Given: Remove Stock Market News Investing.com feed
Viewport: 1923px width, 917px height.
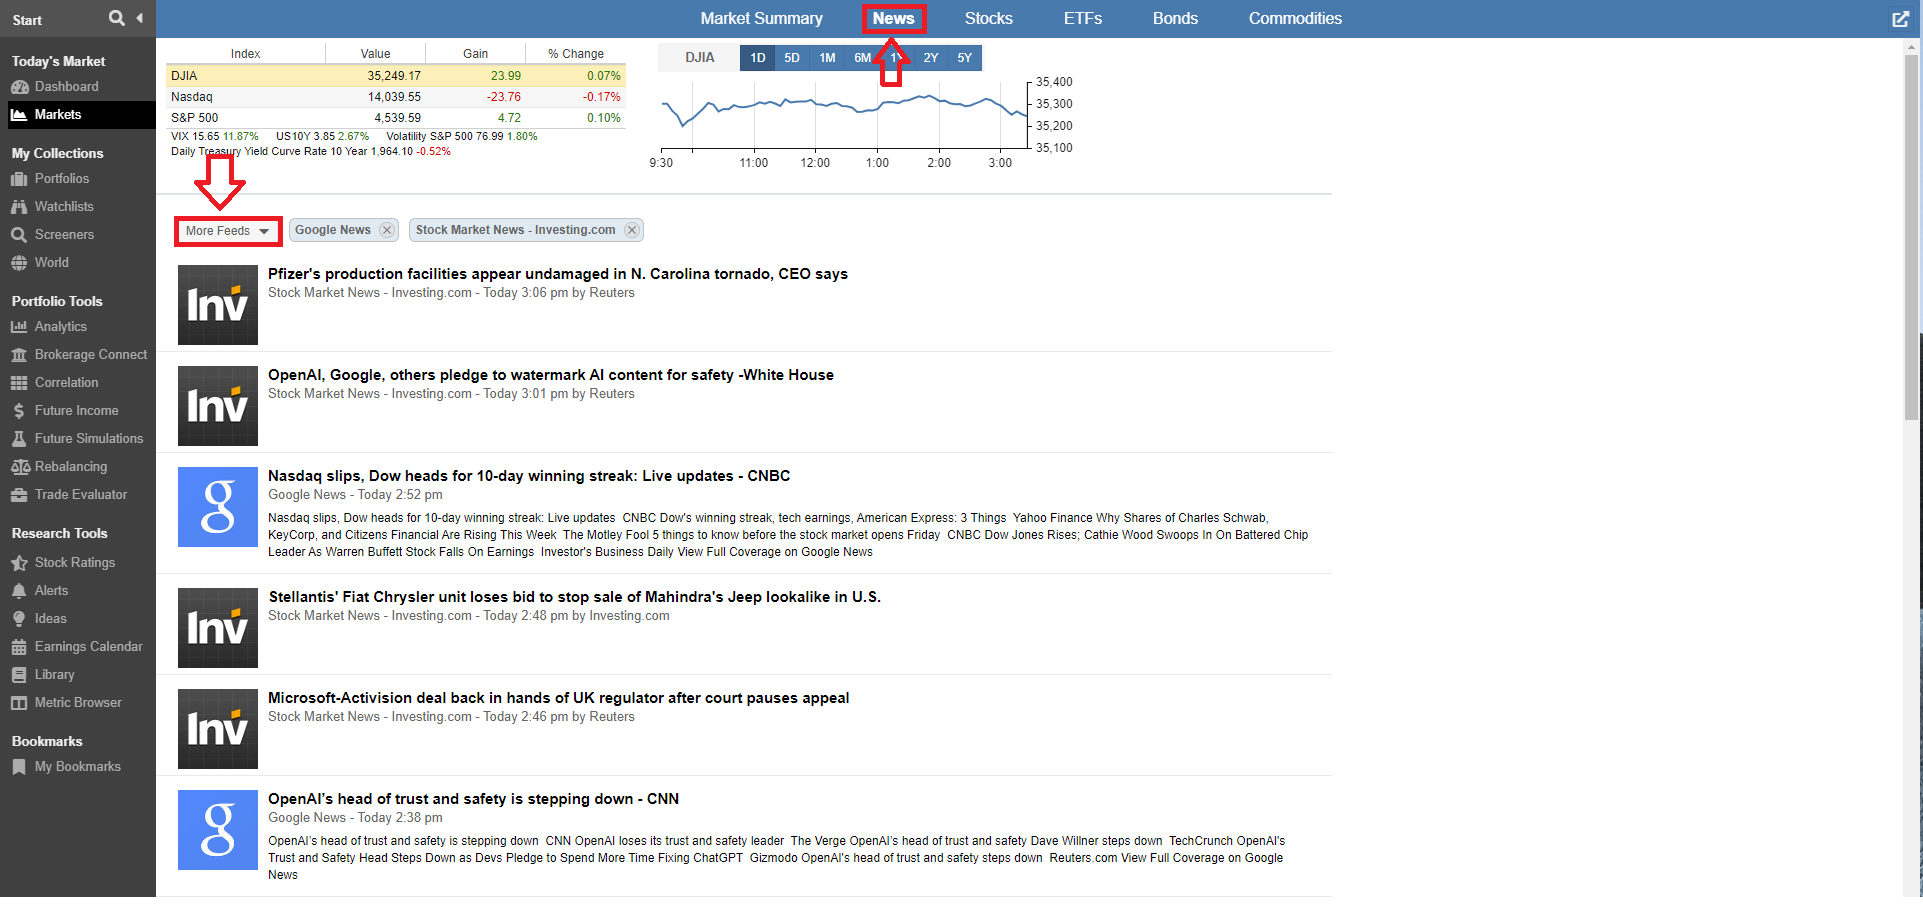Looking at the screenshot, I should [x=632, y=230].
